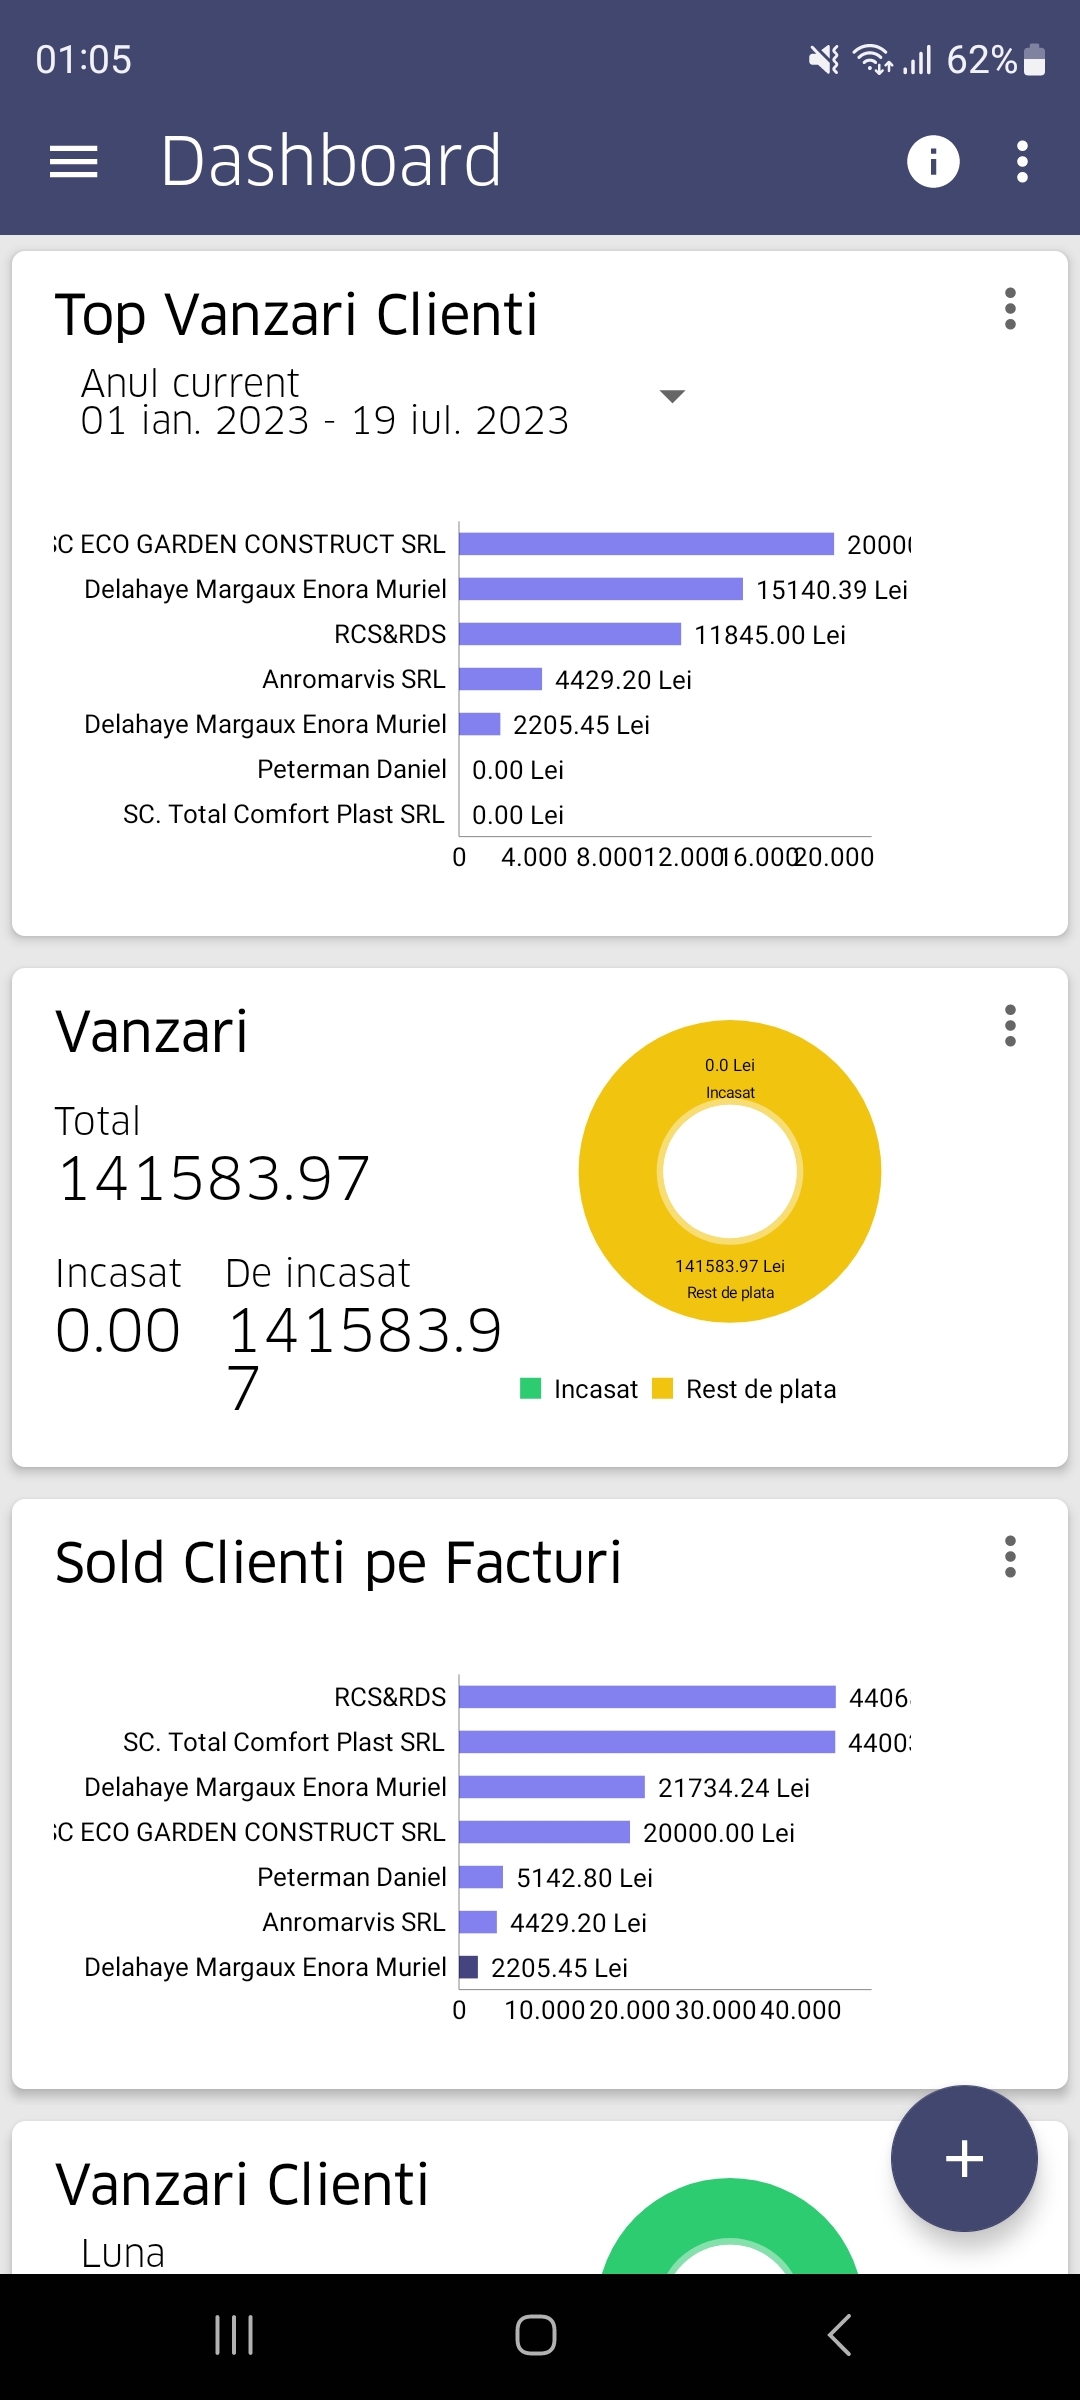
Task: Open Android recent apps button
Action: 234,2335
